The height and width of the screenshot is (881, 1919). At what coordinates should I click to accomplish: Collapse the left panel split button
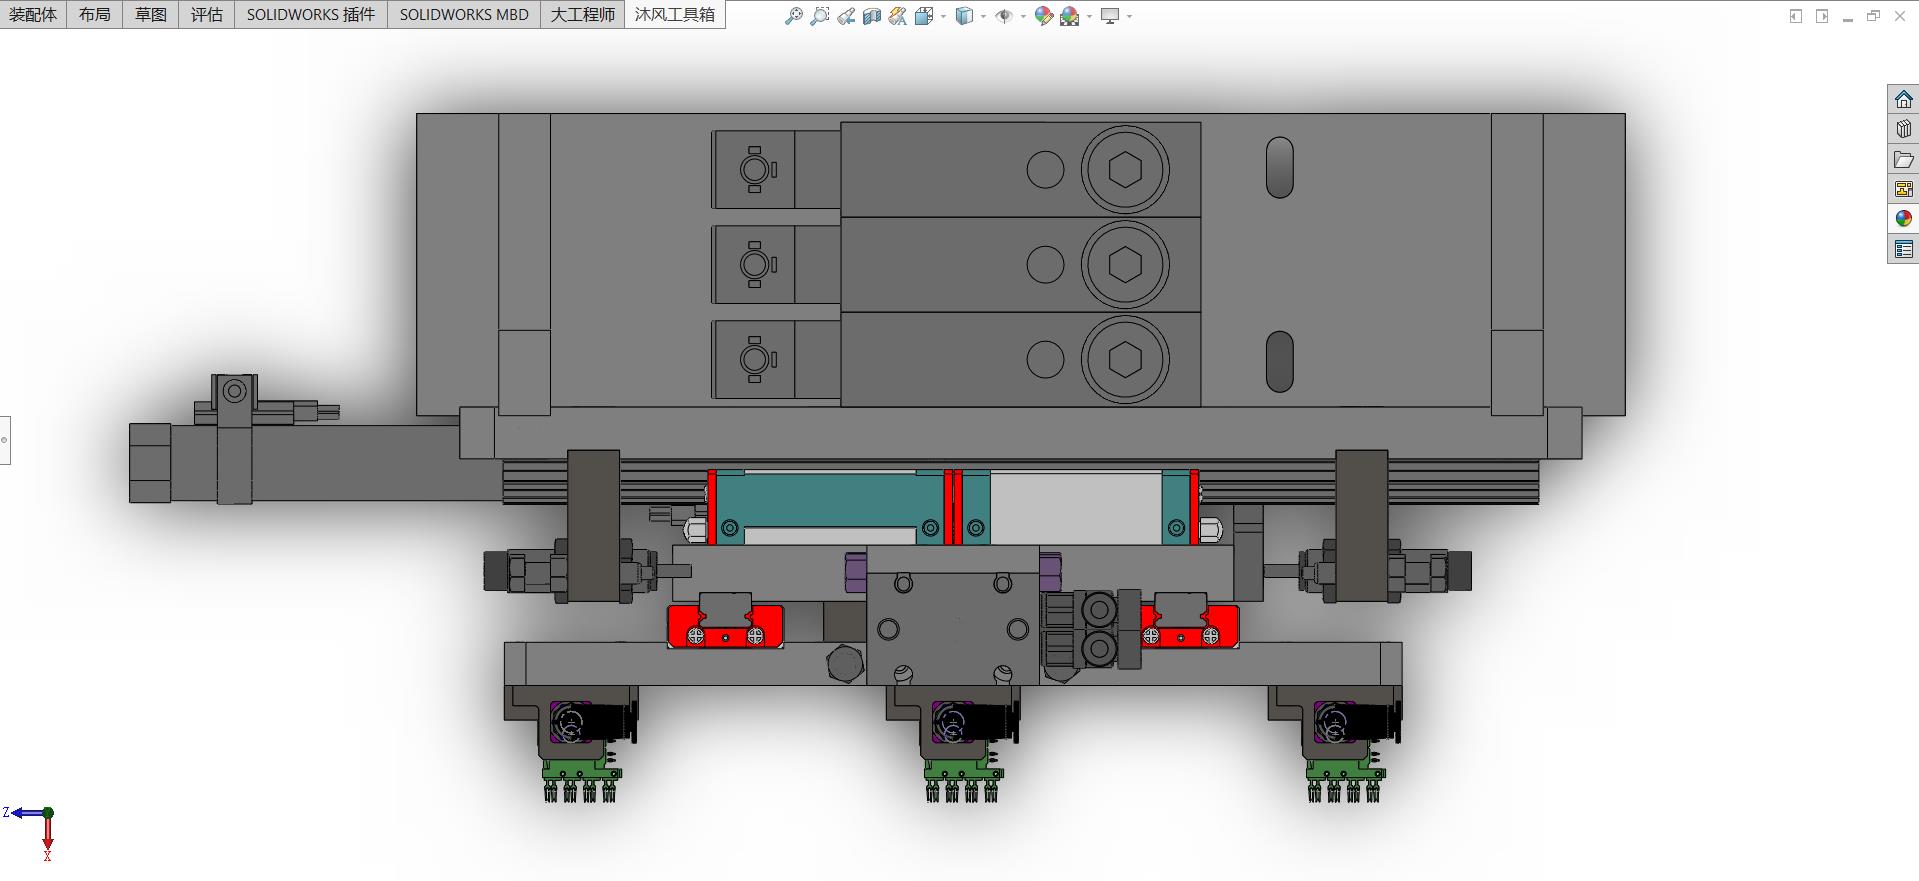click(1796, 16)
